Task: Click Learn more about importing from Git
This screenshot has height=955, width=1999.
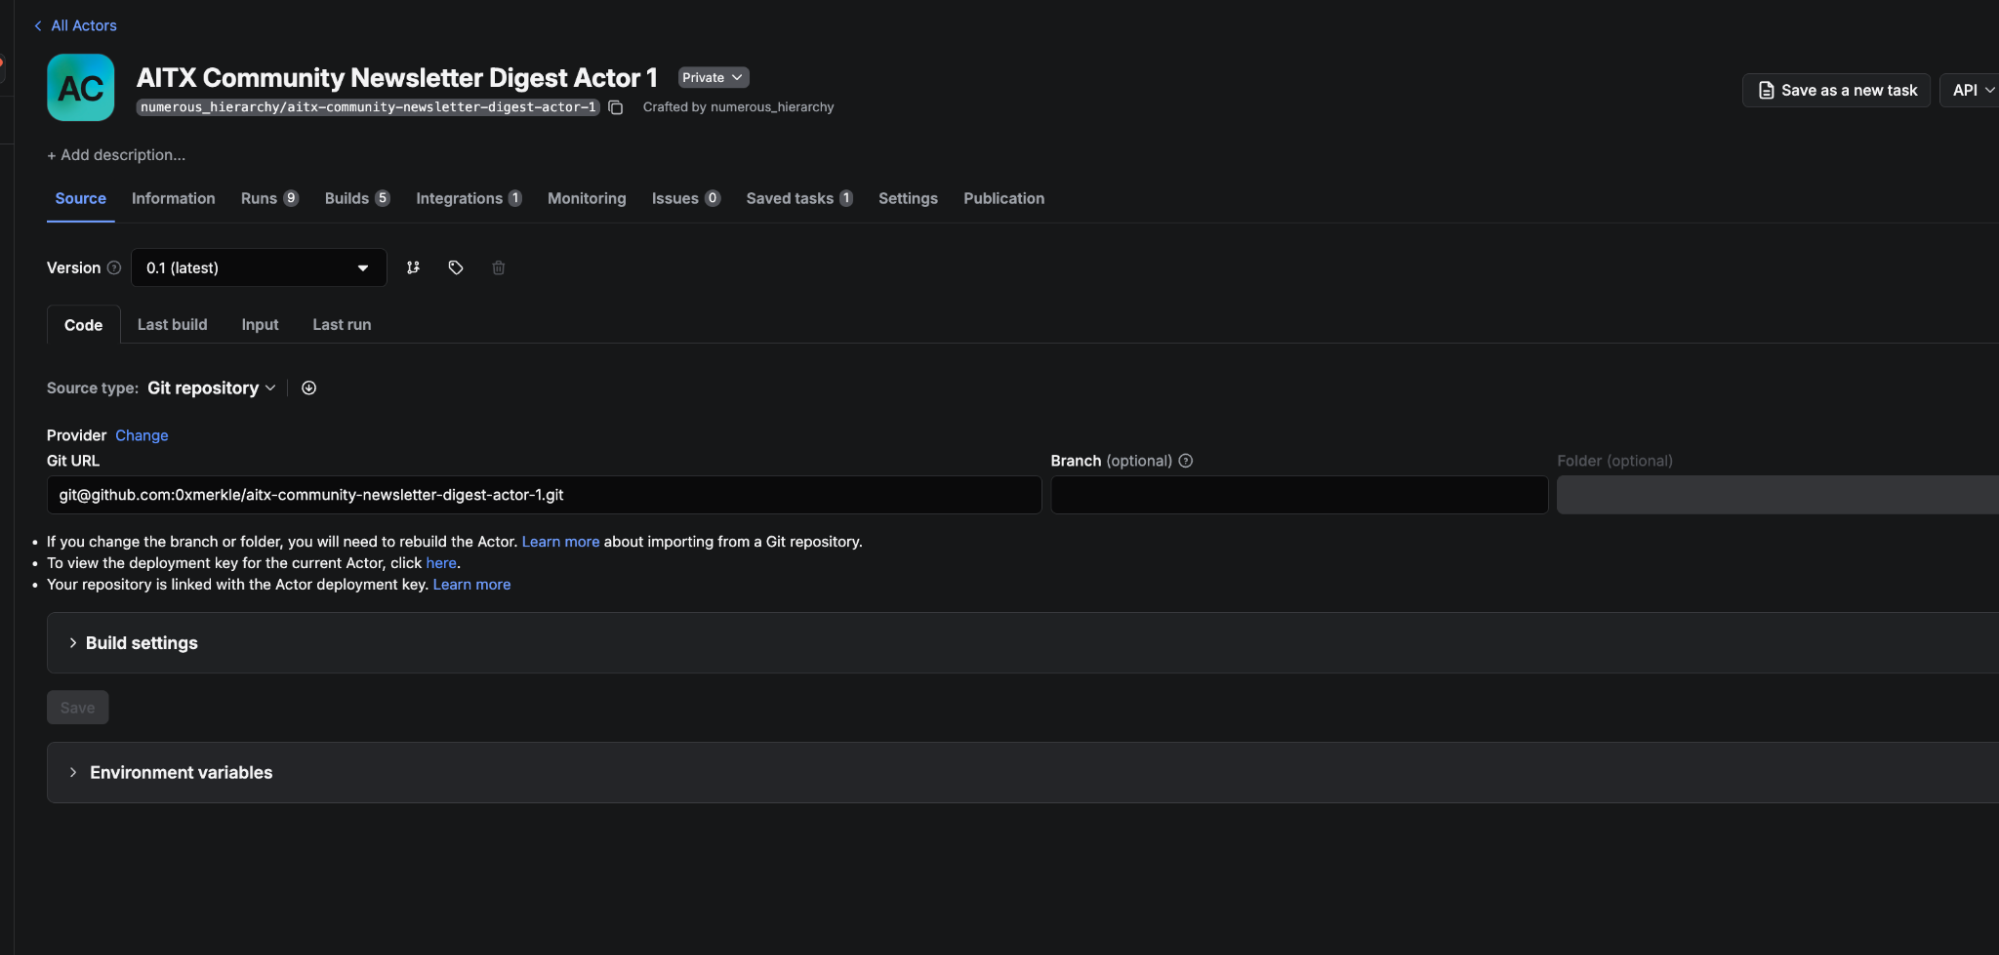Action: click(561, 542)
